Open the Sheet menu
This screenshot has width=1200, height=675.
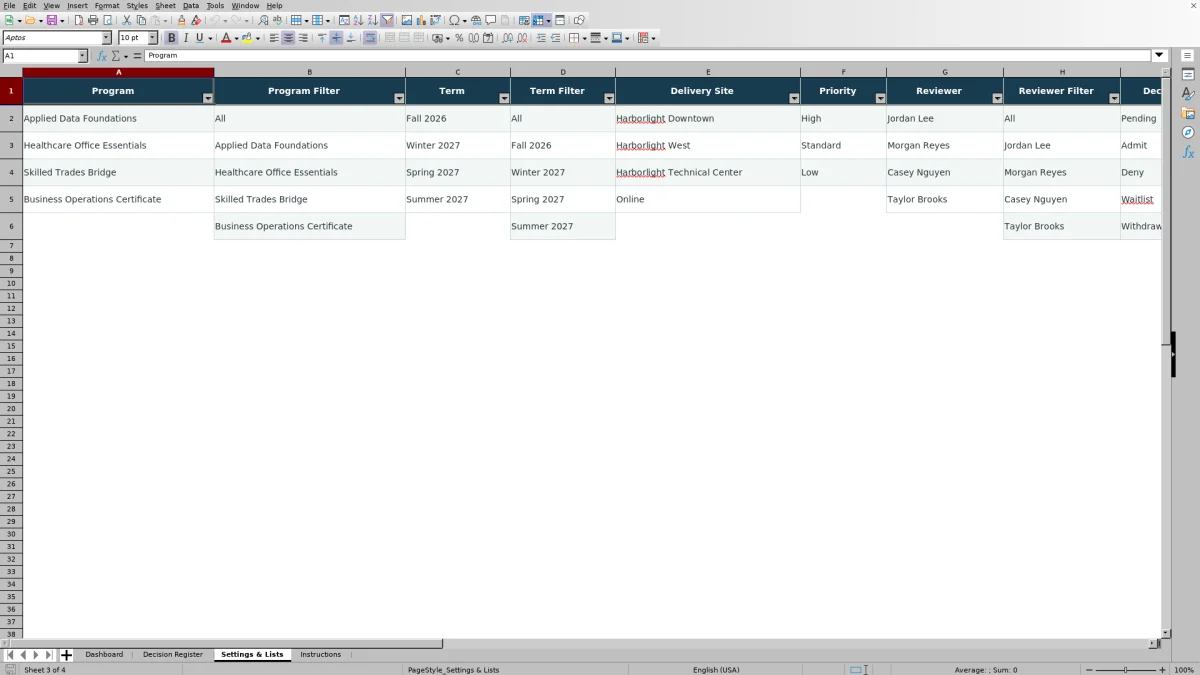coord(165,5)
